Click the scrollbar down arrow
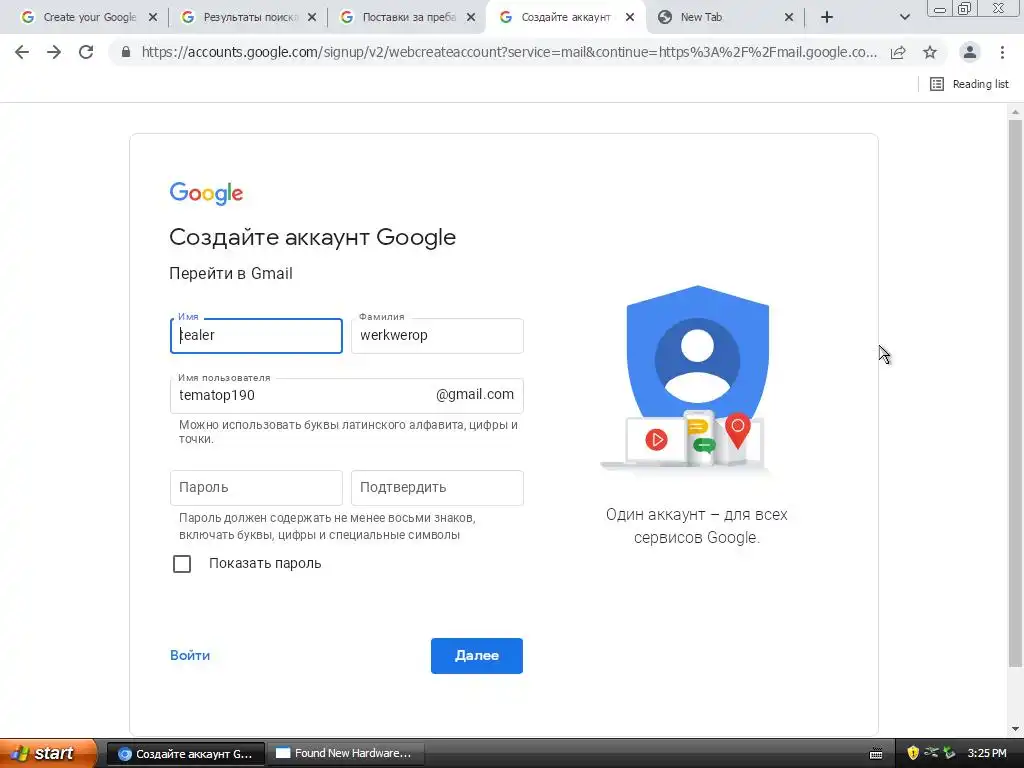This screenshot has height=768, width=1024. pos(1015,729)
